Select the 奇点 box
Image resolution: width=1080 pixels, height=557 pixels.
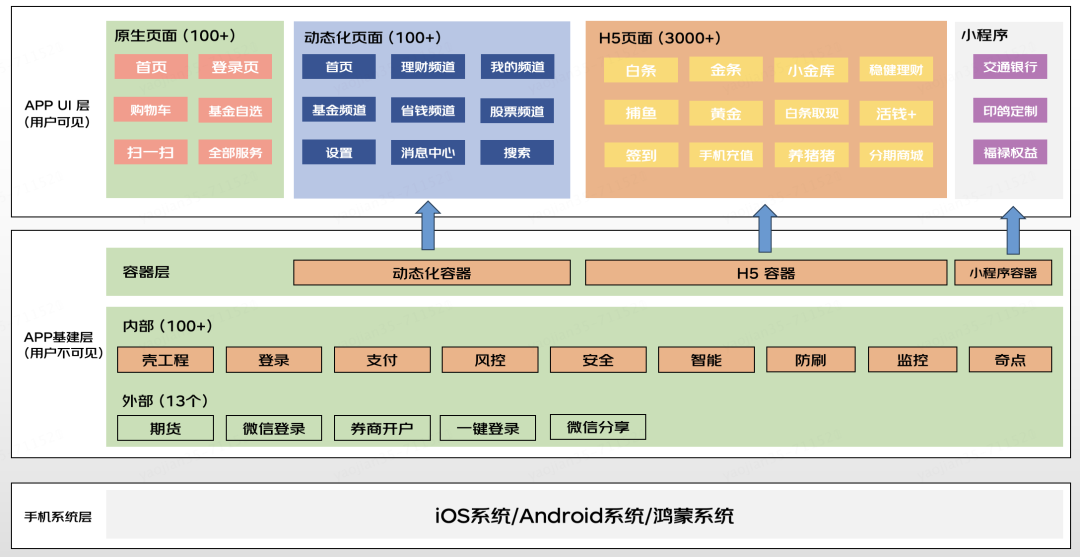click(x=1010, y=359)
